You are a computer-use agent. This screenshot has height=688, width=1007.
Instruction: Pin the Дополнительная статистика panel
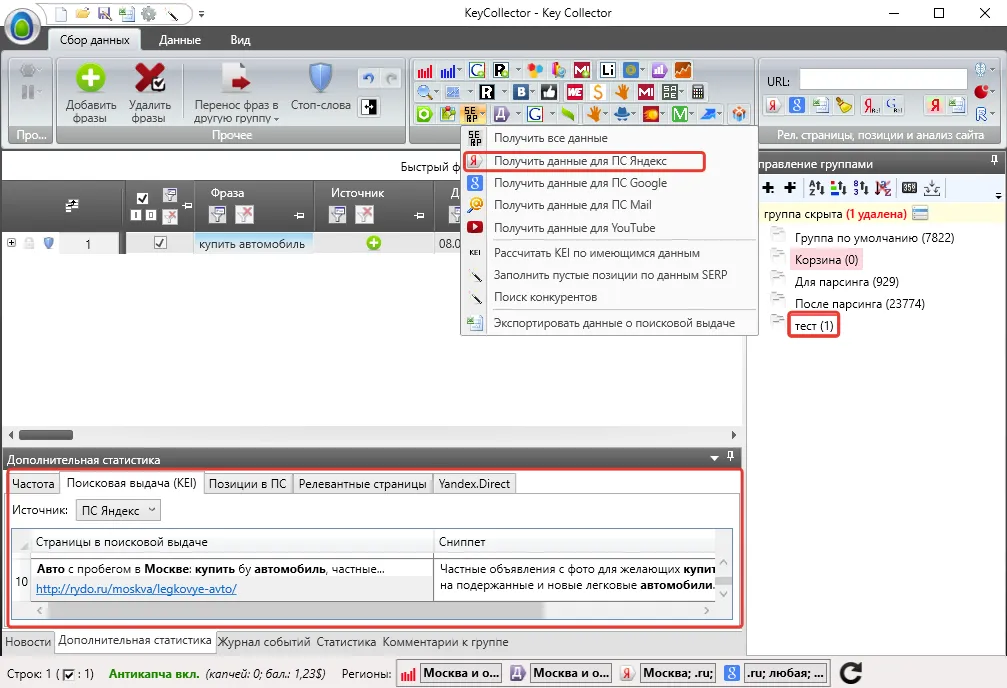pos(730,456)
